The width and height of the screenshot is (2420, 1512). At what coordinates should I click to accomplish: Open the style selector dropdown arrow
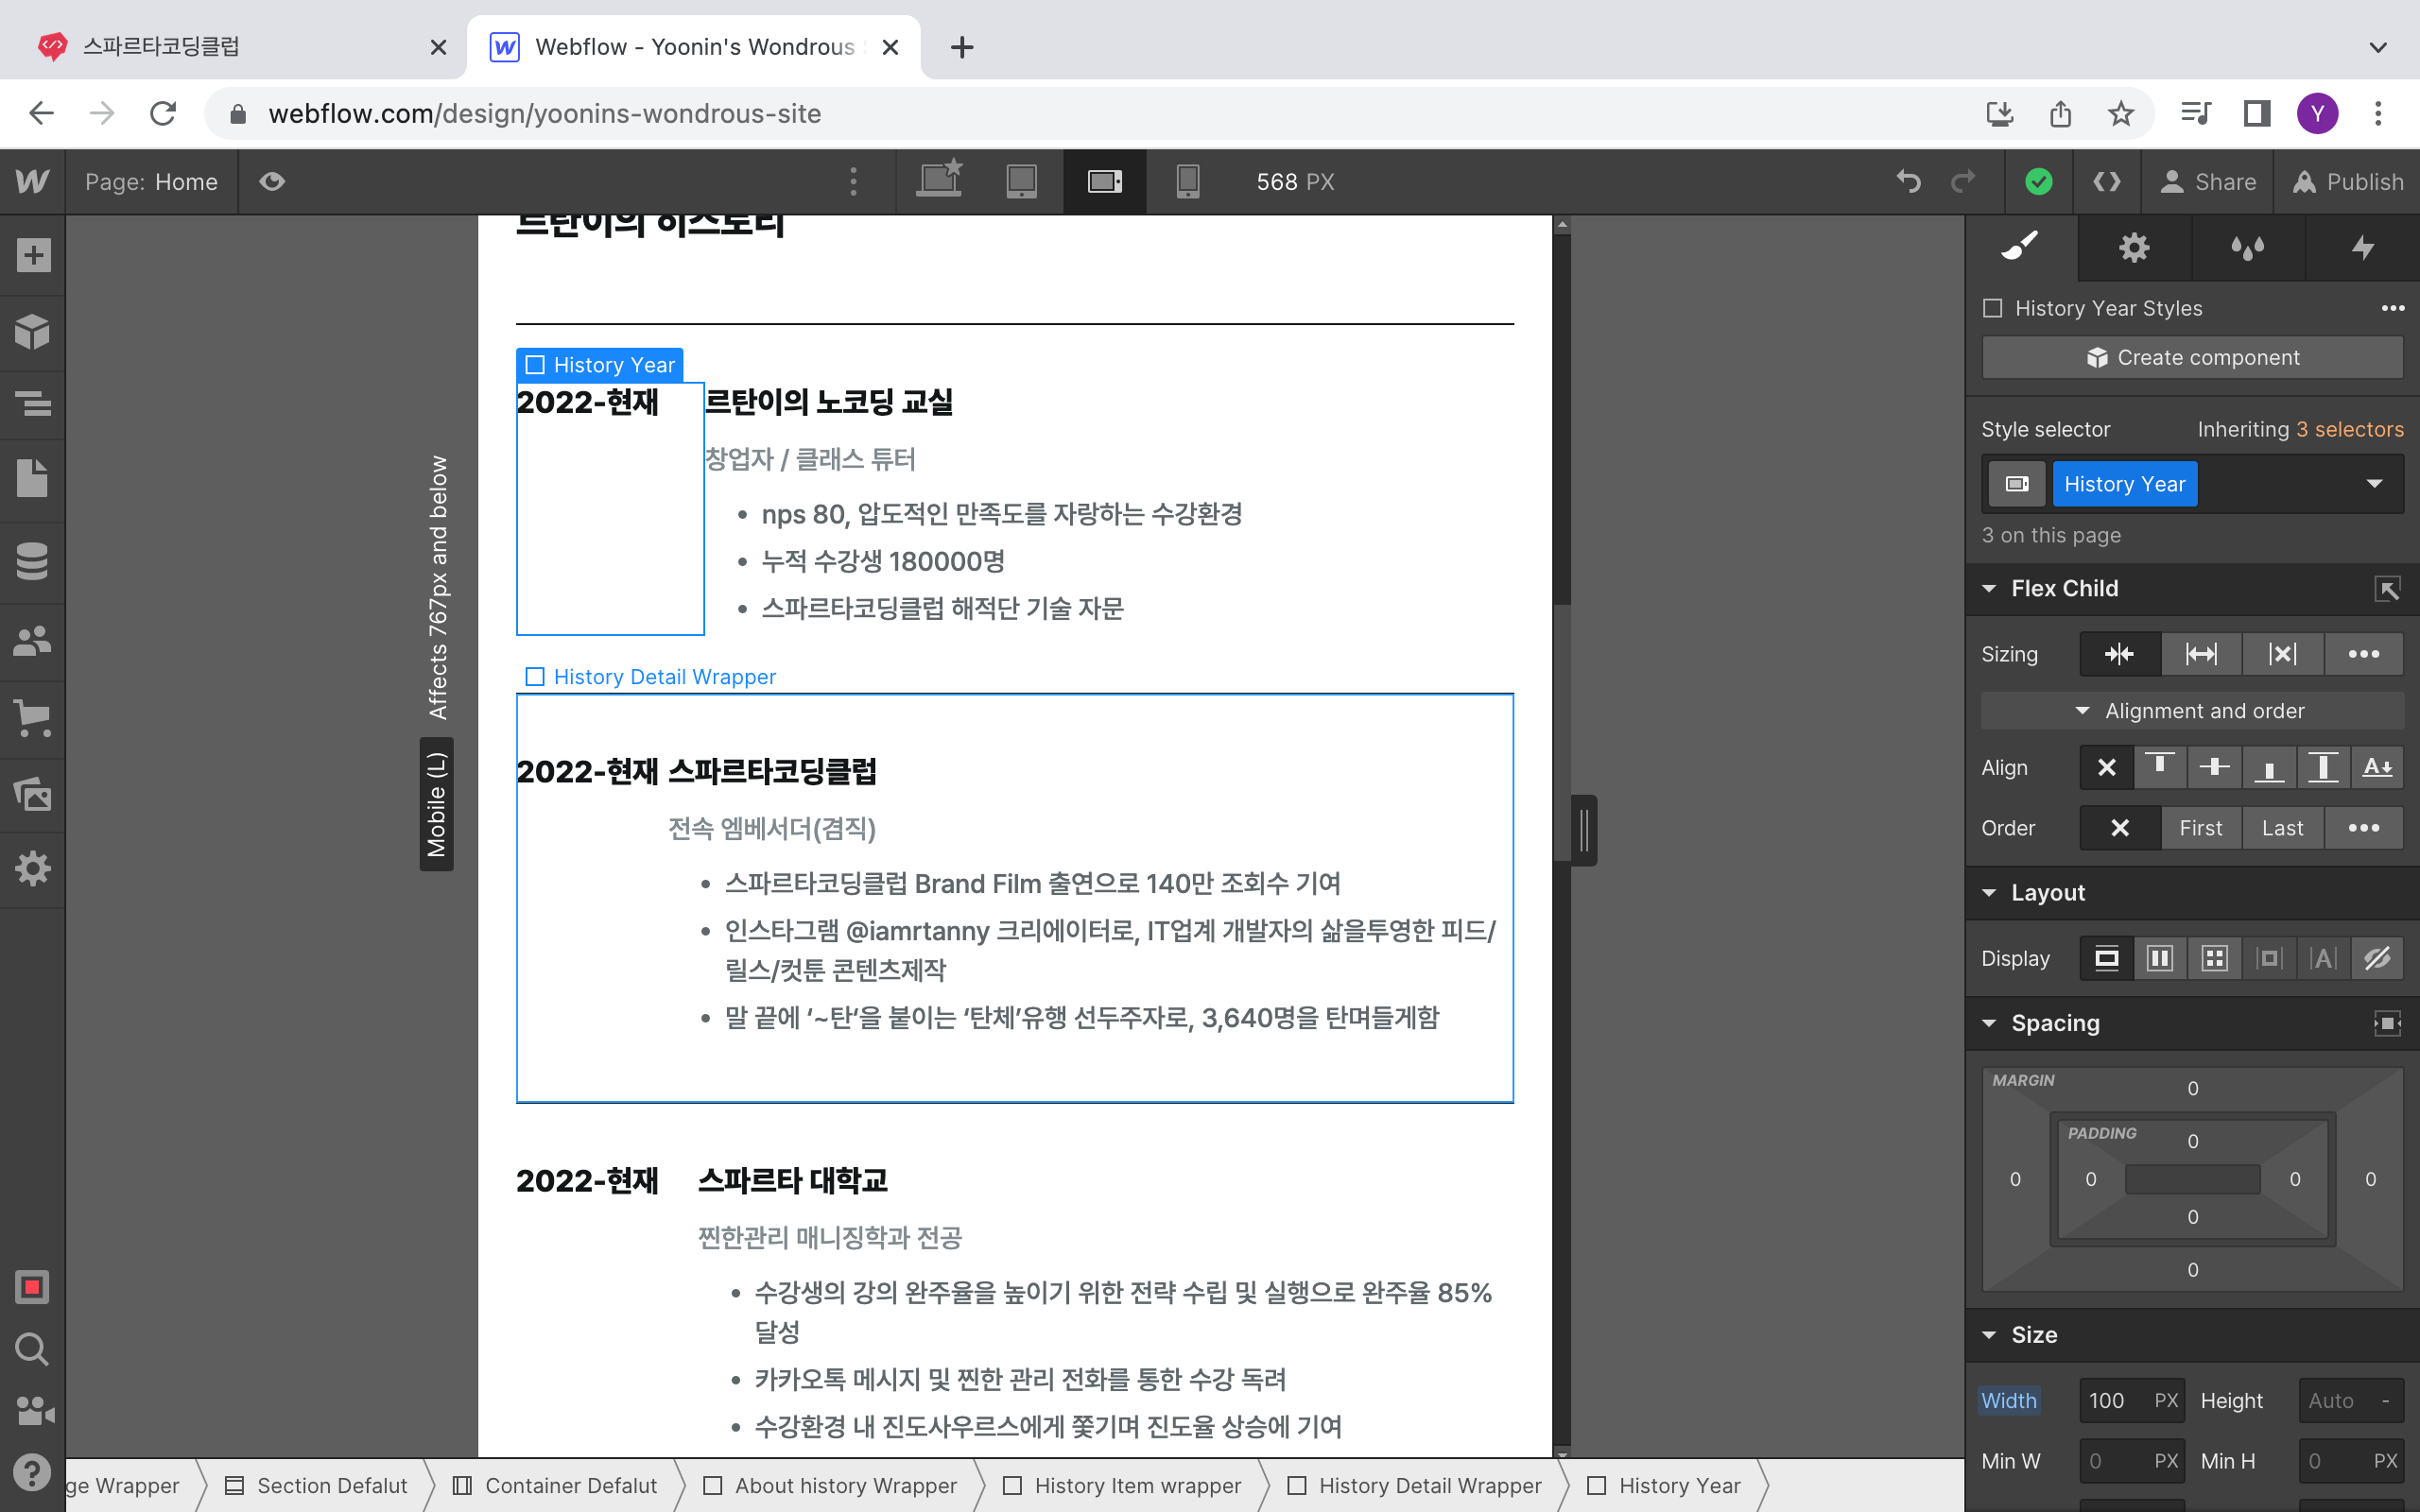pyautogui.click(x=2374, y=484)
